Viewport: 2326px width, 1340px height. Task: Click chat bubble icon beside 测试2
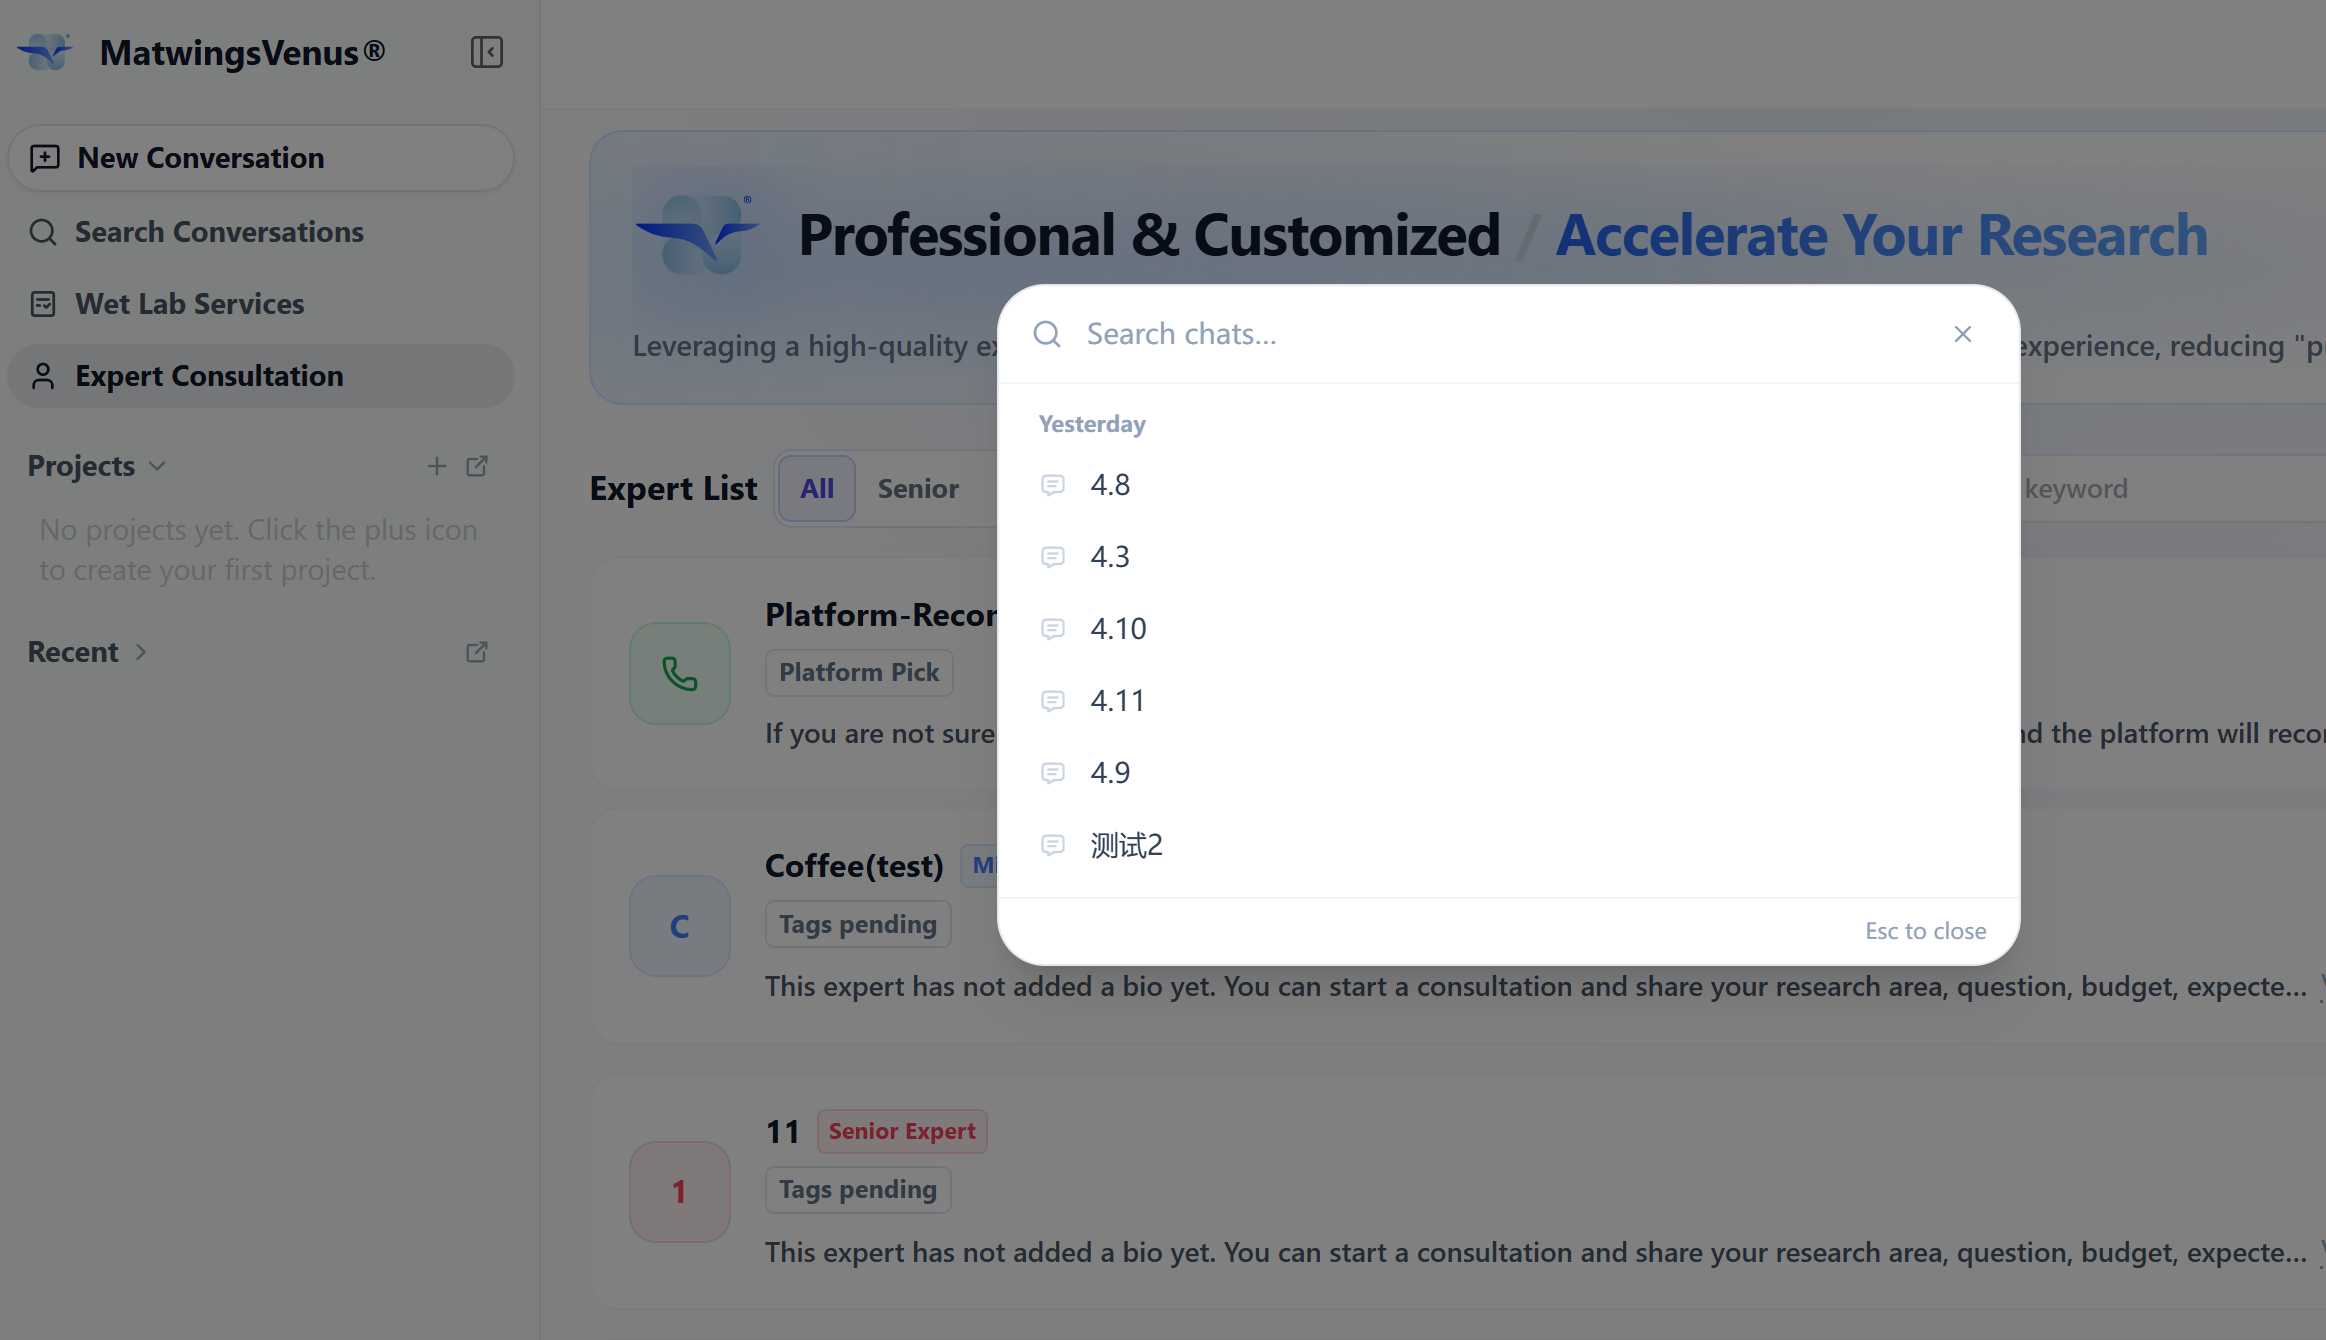(1053, 845)
